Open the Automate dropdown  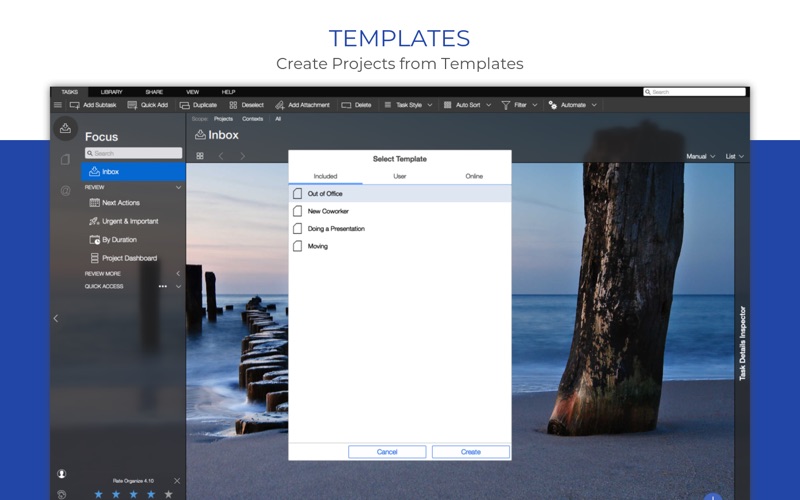(x=572, y=105)
